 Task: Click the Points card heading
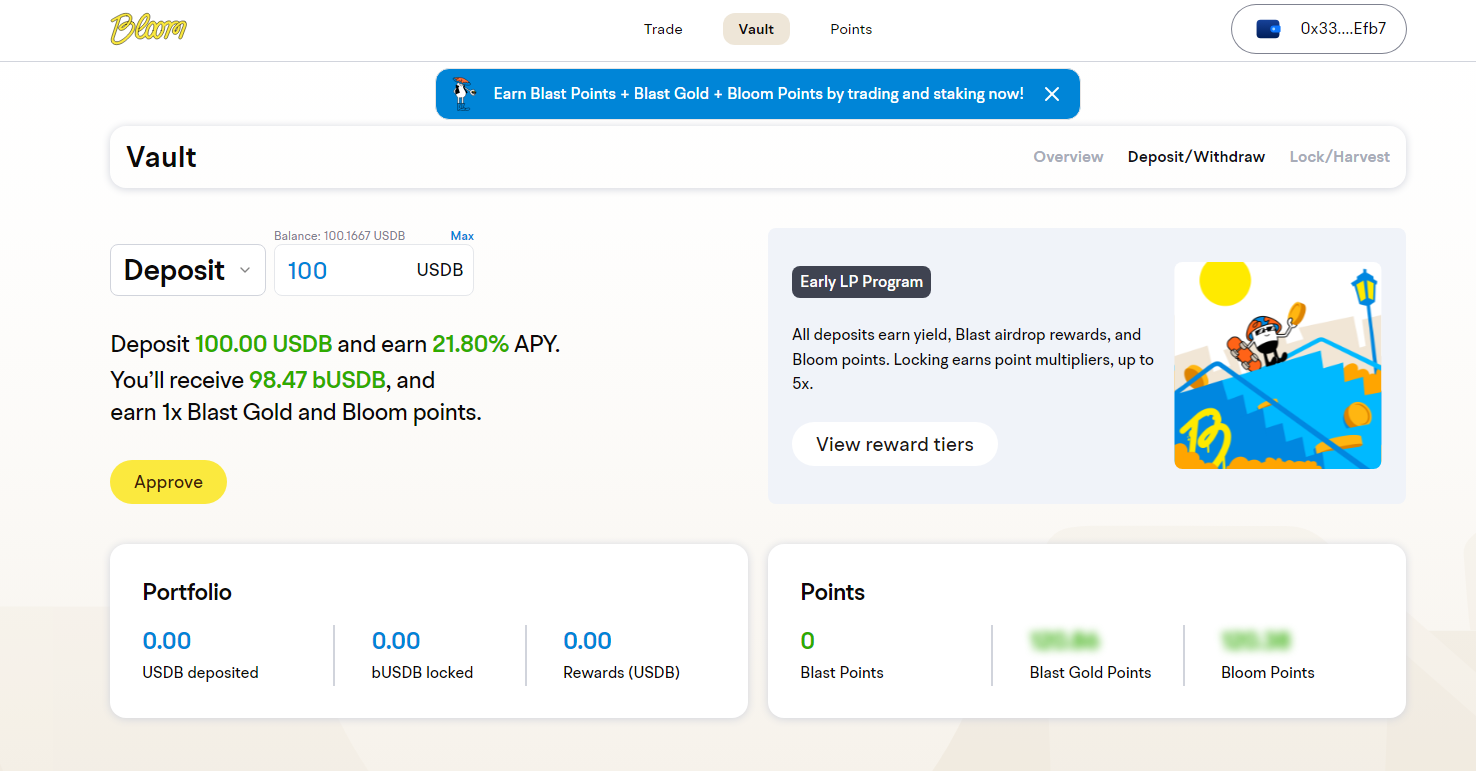coord(833,592)
